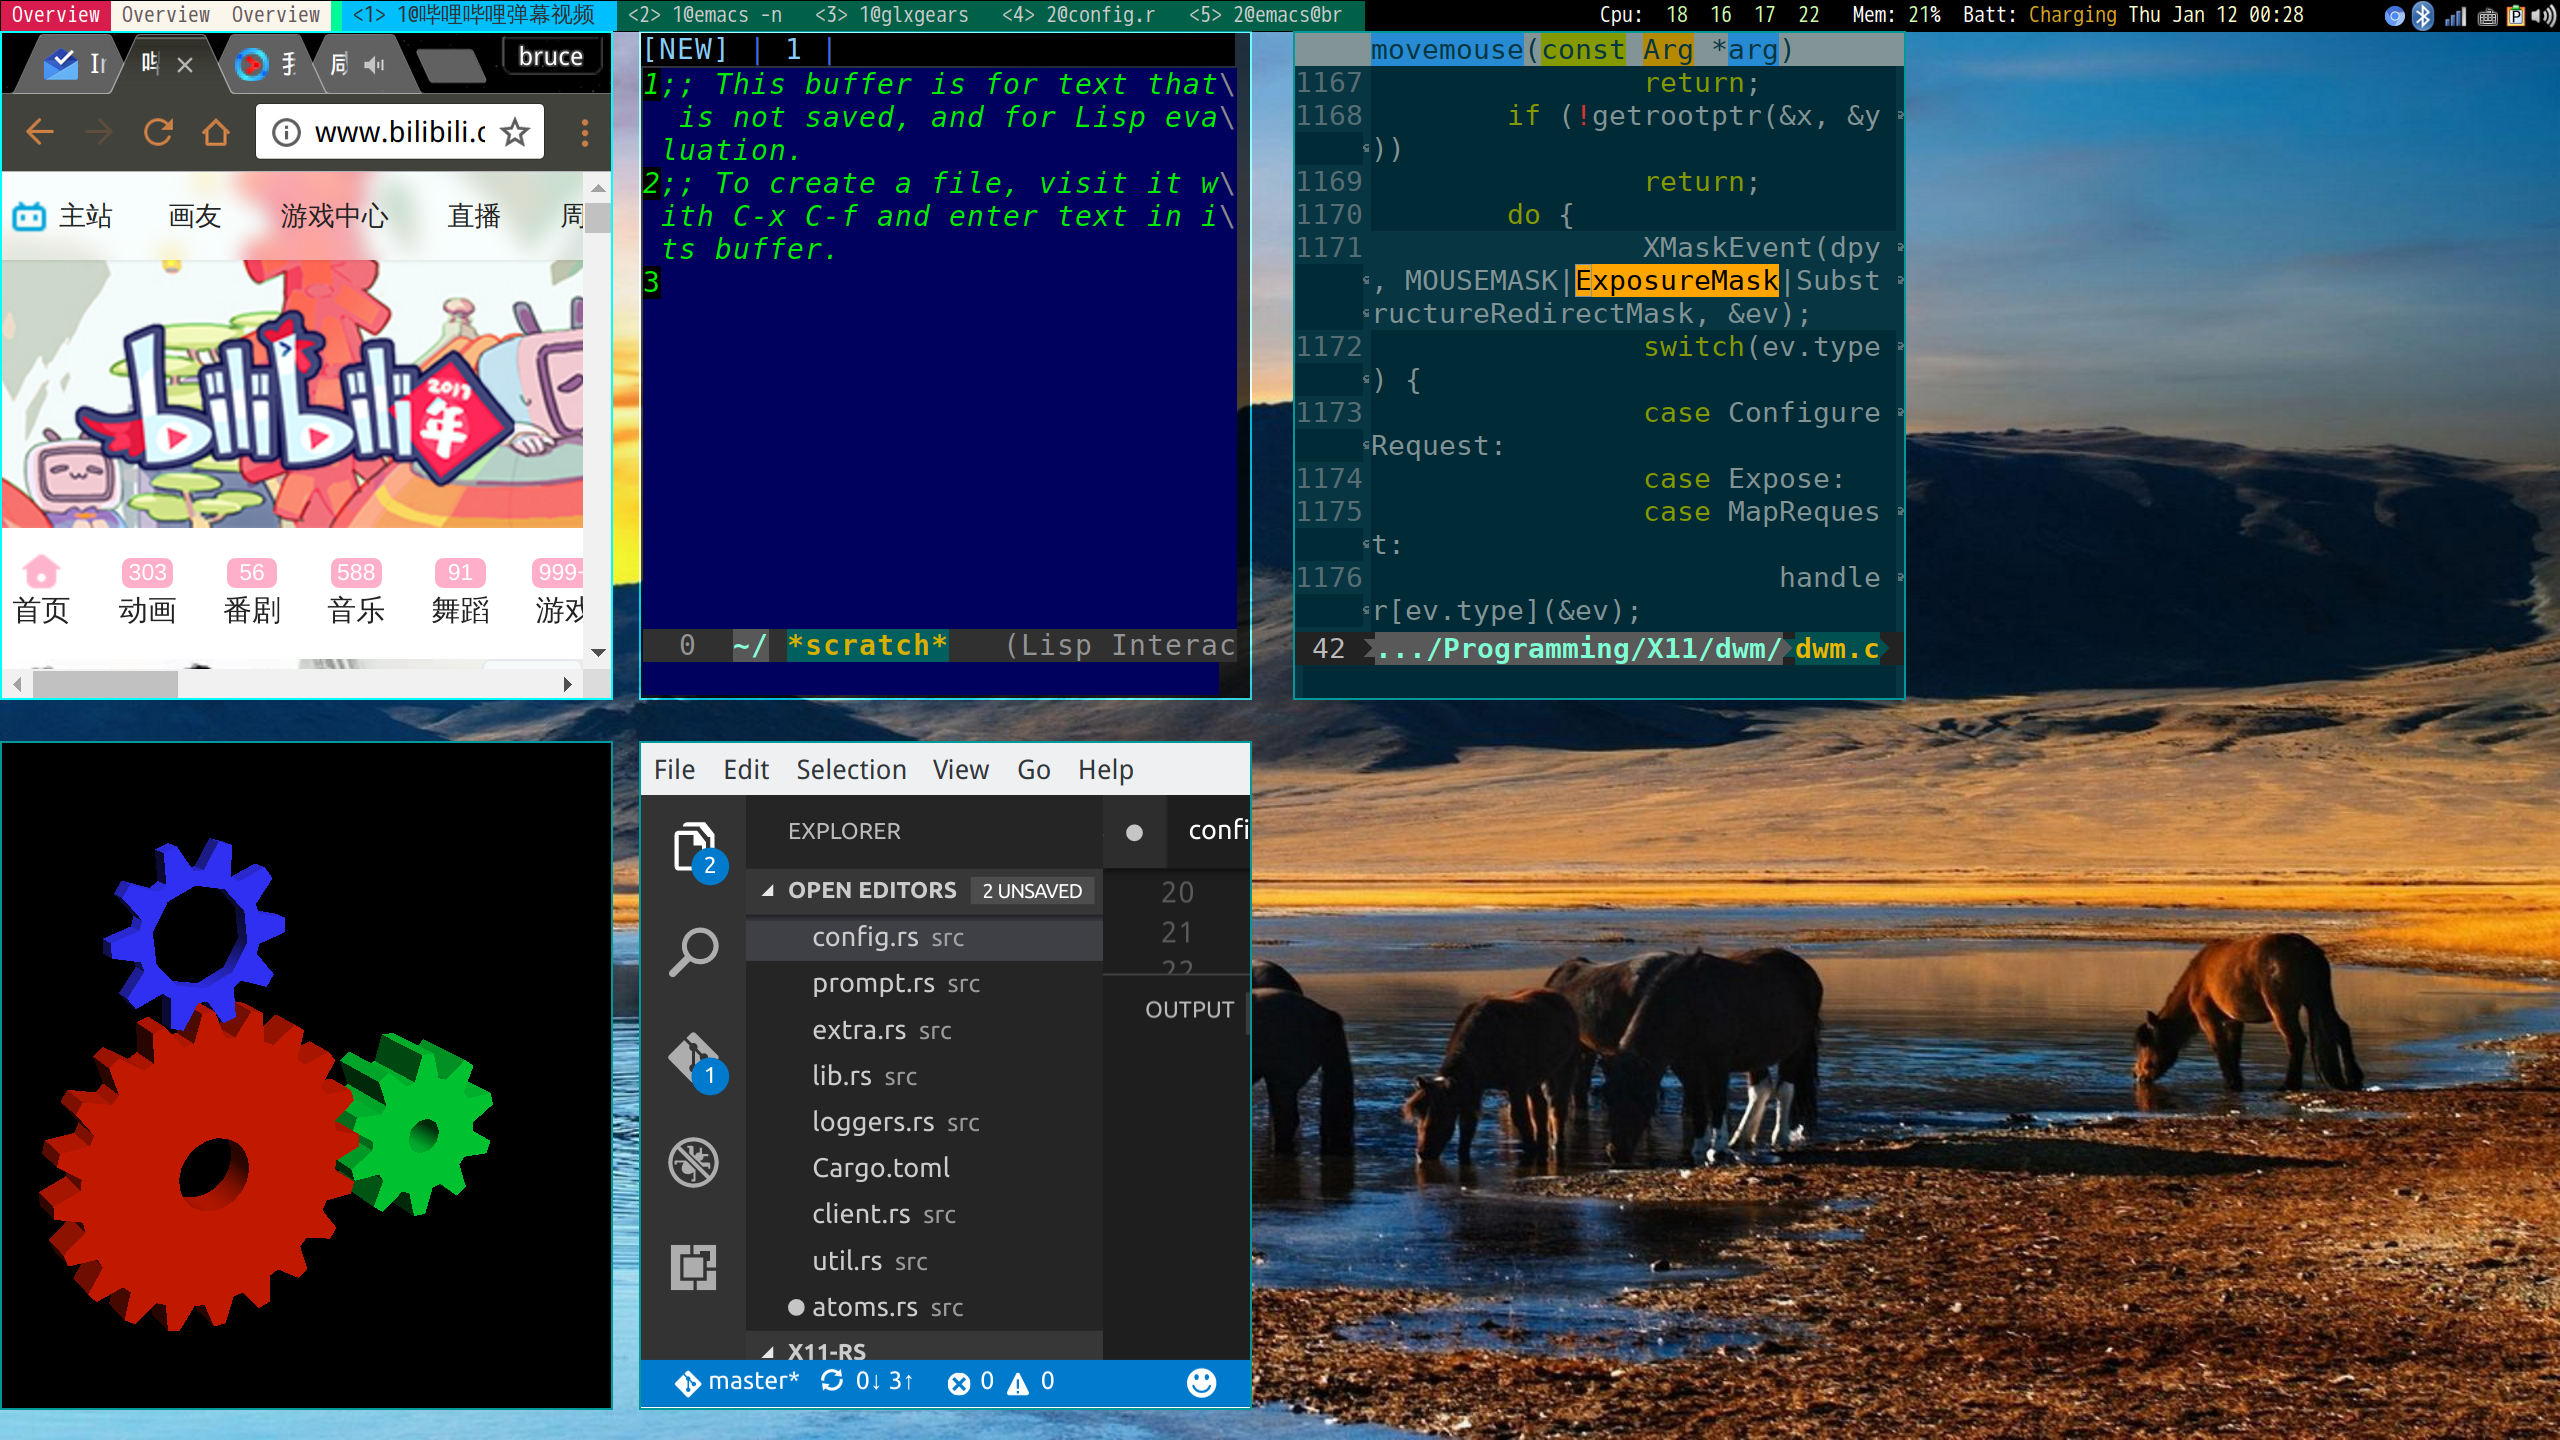Screen dimensions: 2560x1440
Task: Open 游戏中心 link on bilibili
Action: (x=334, y=216)
